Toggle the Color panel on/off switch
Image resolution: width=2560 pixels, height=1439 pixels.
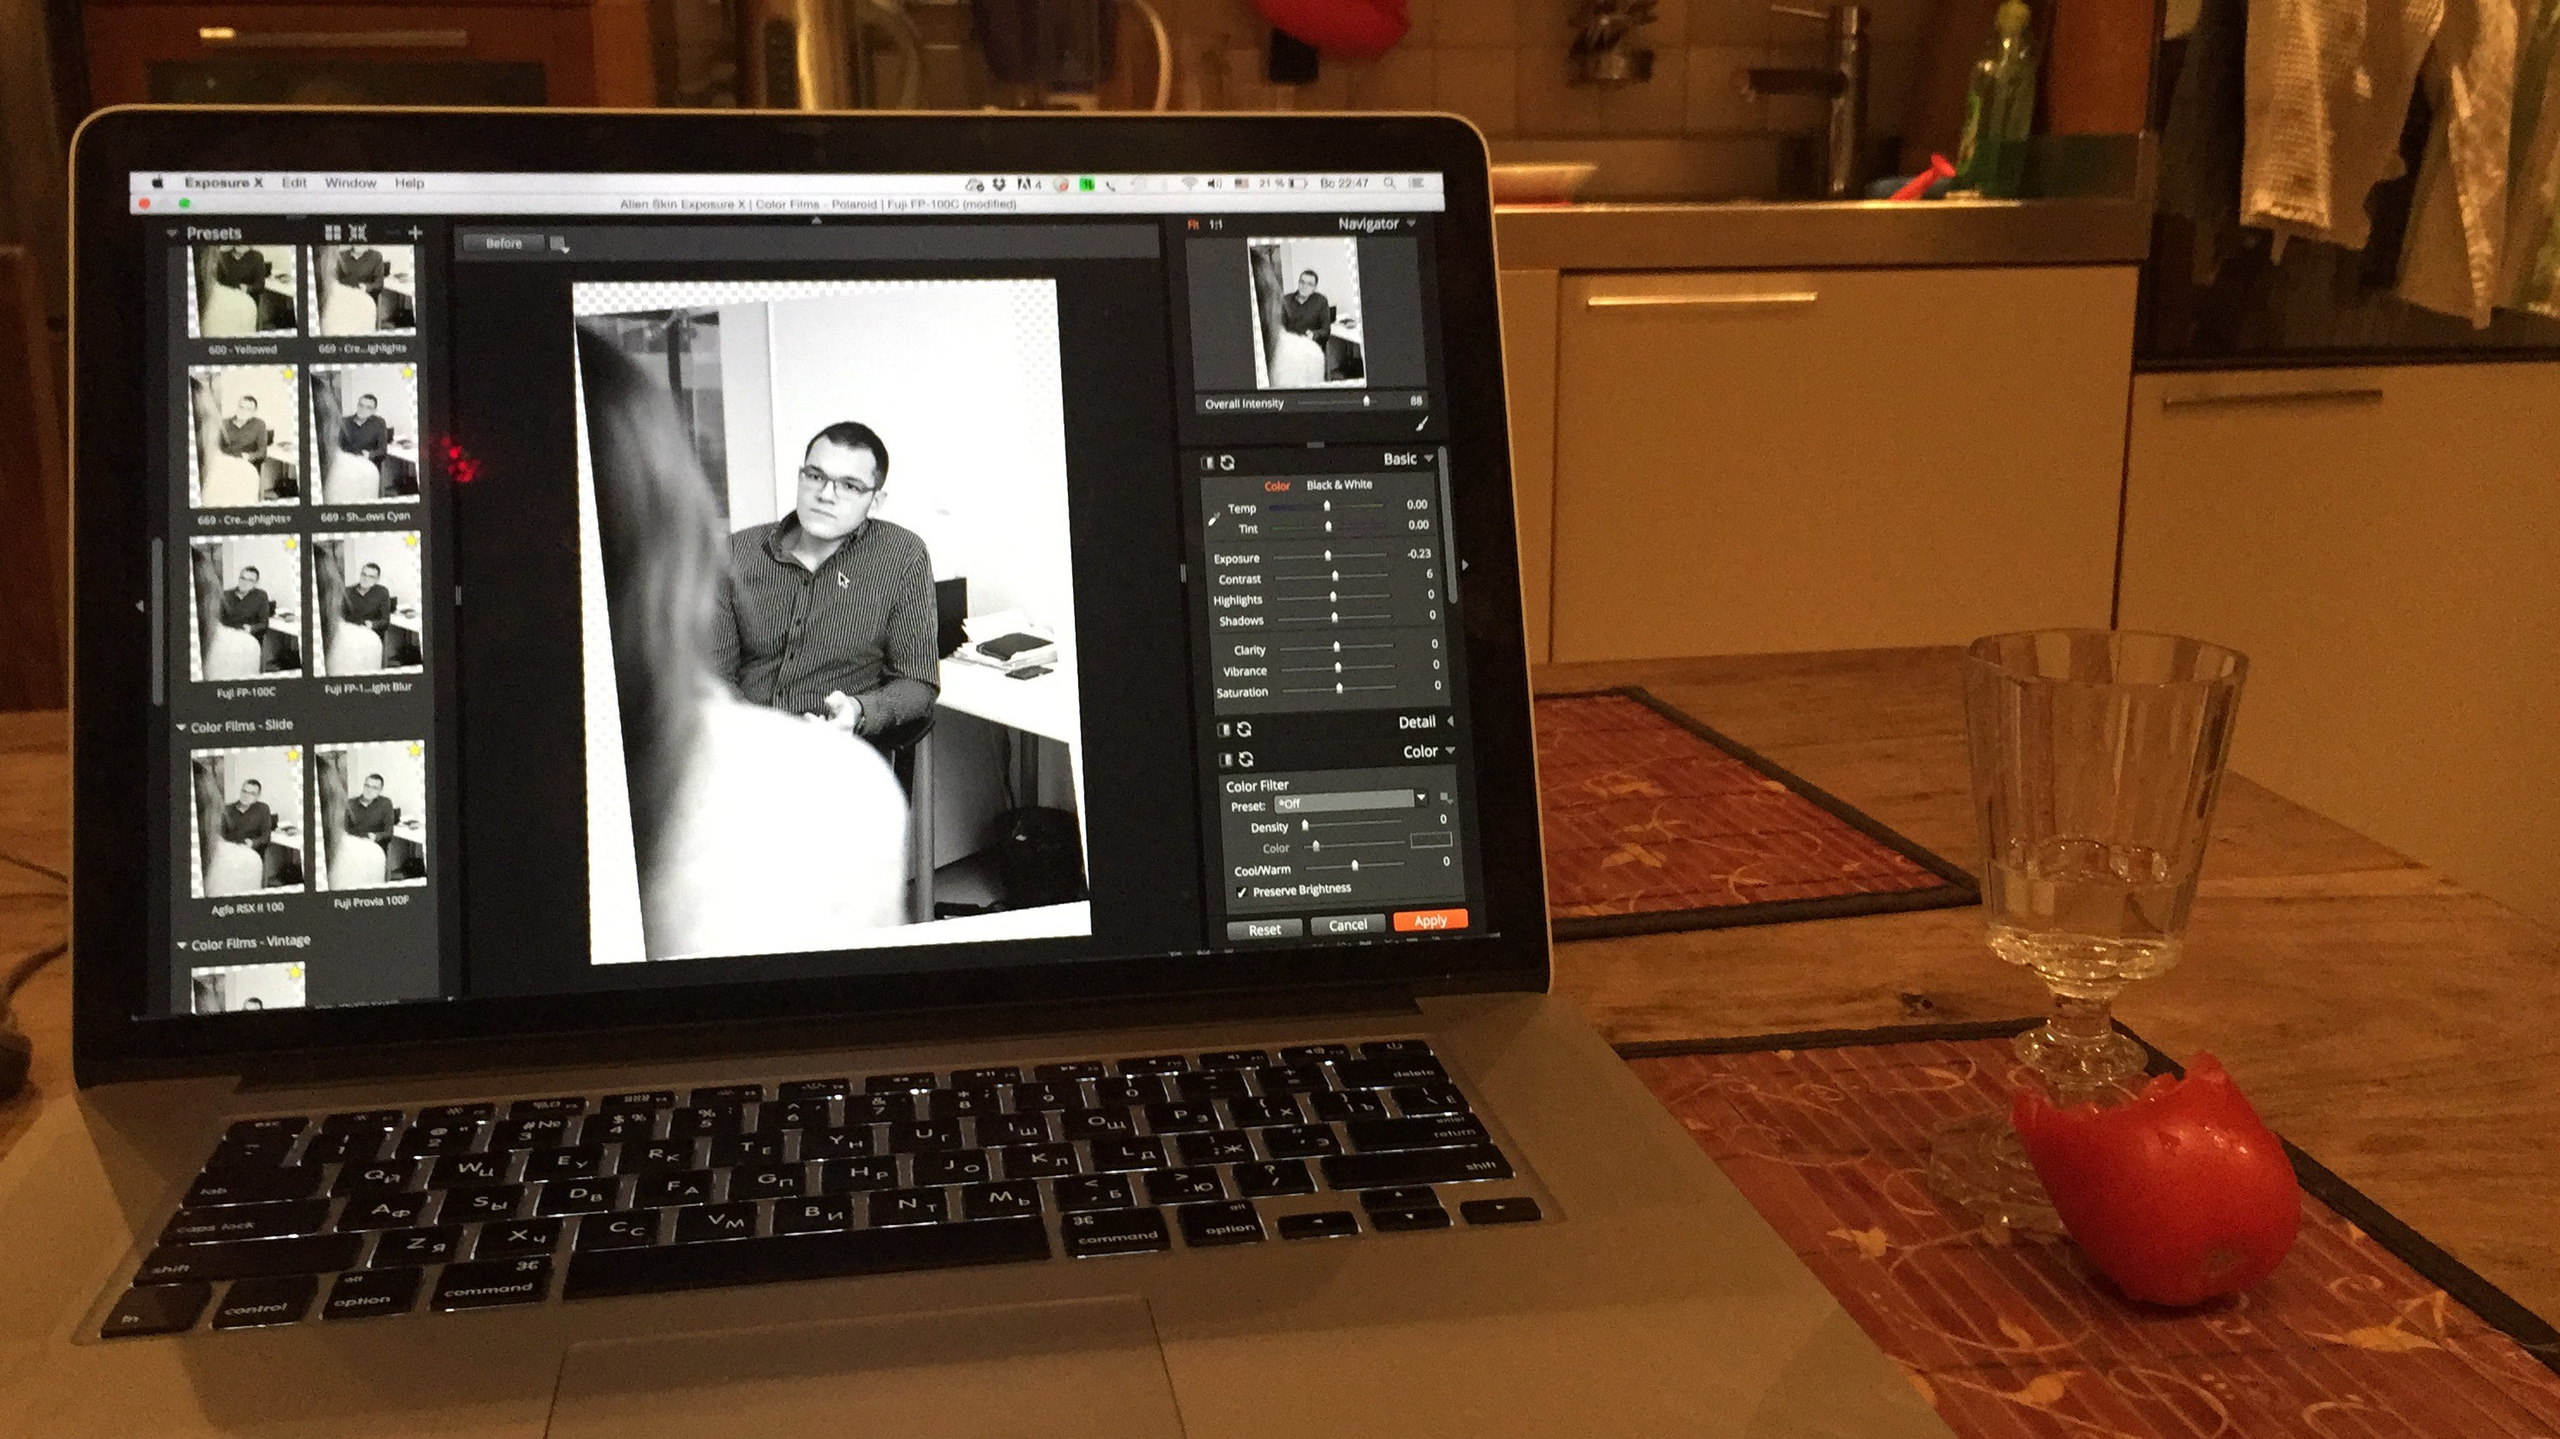(1225, 760)
